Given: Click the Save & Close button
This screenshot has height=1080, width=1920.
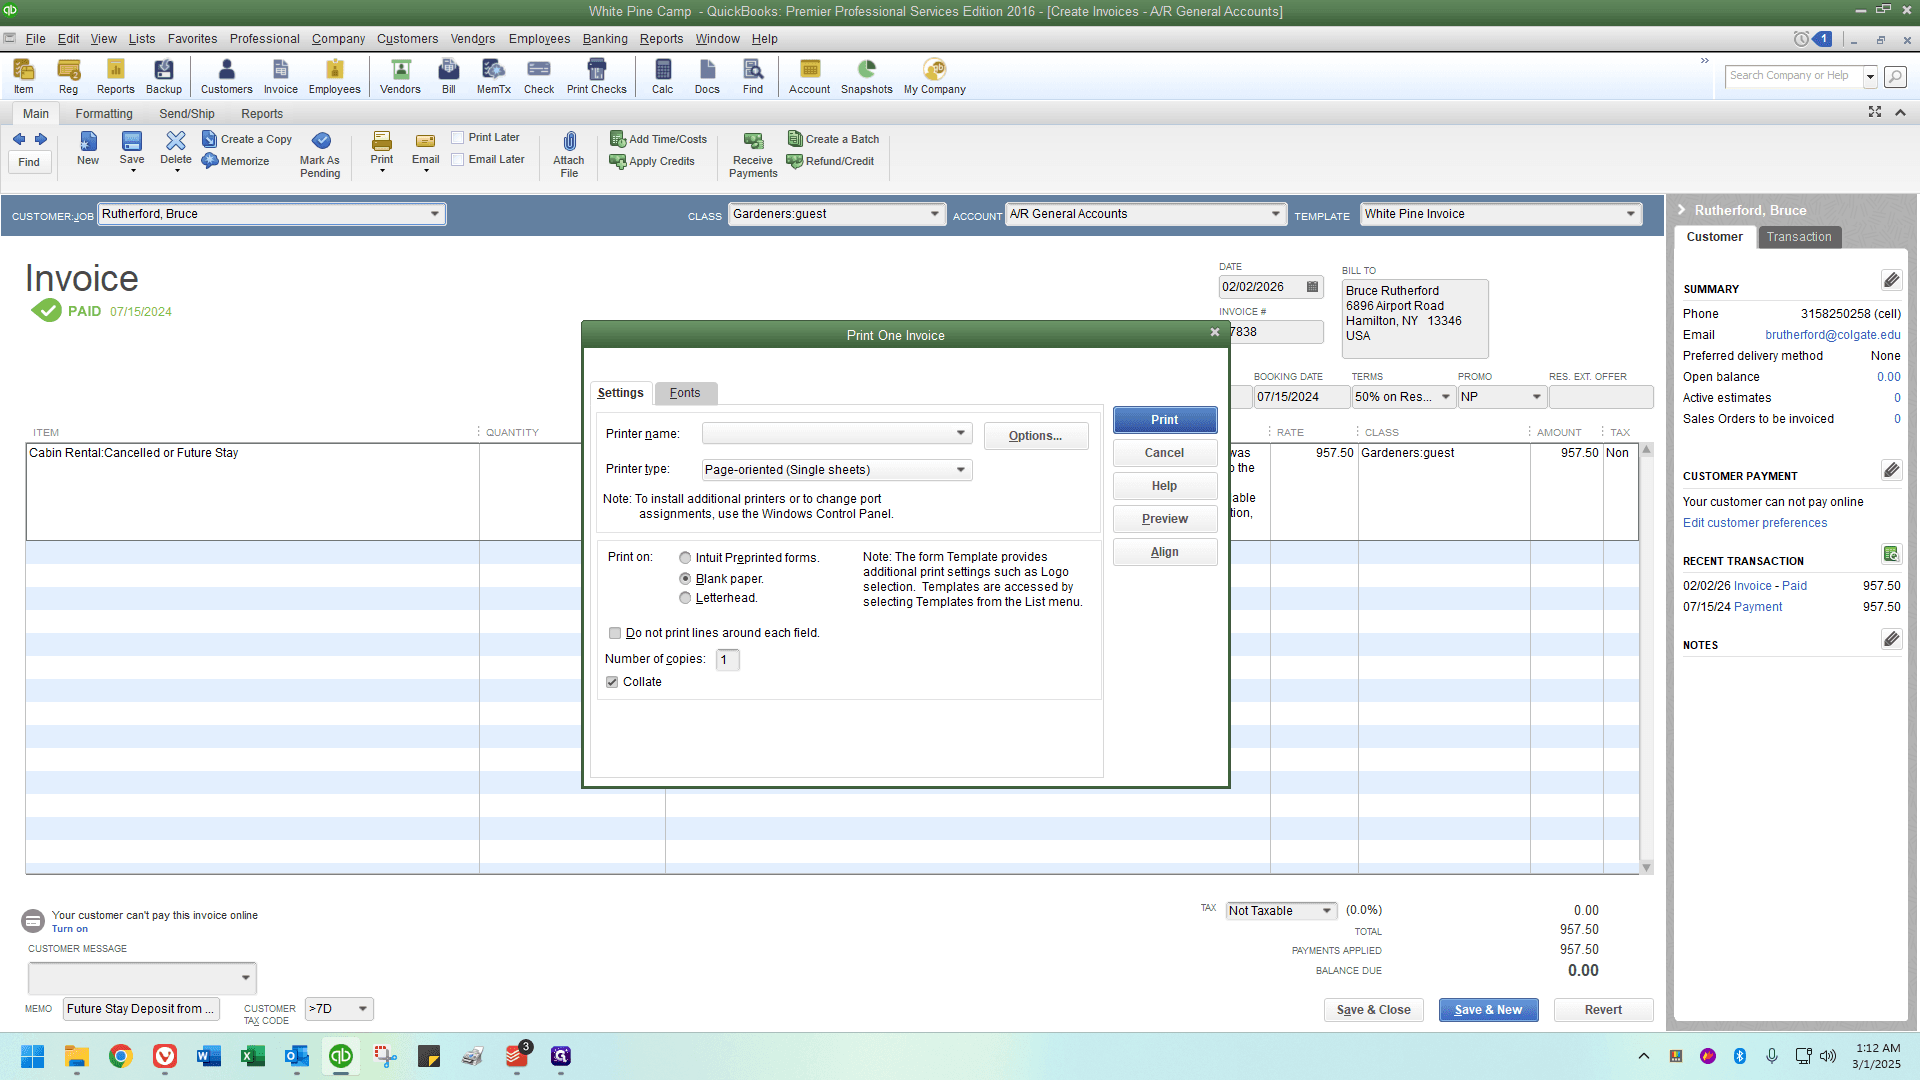Looking at the screenshot, I should 1374,1010.
